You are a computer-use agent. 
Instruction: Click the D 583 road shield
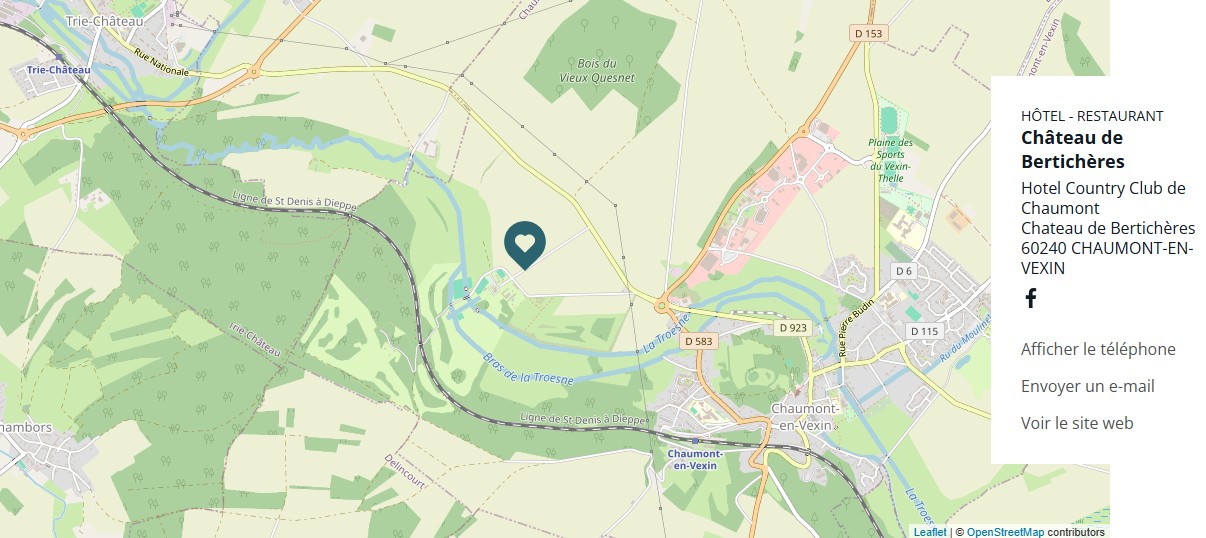click(700, 341)
